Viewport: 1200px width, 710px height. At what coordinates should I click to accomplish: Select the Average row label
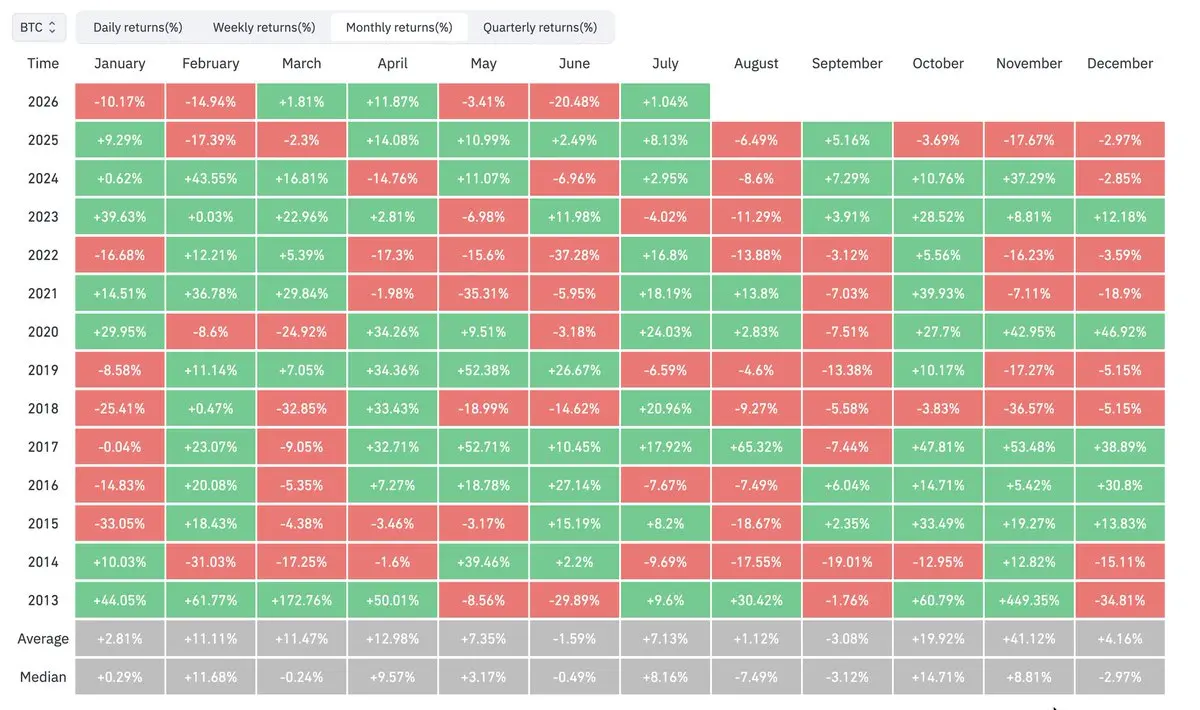tap(43, 639)
